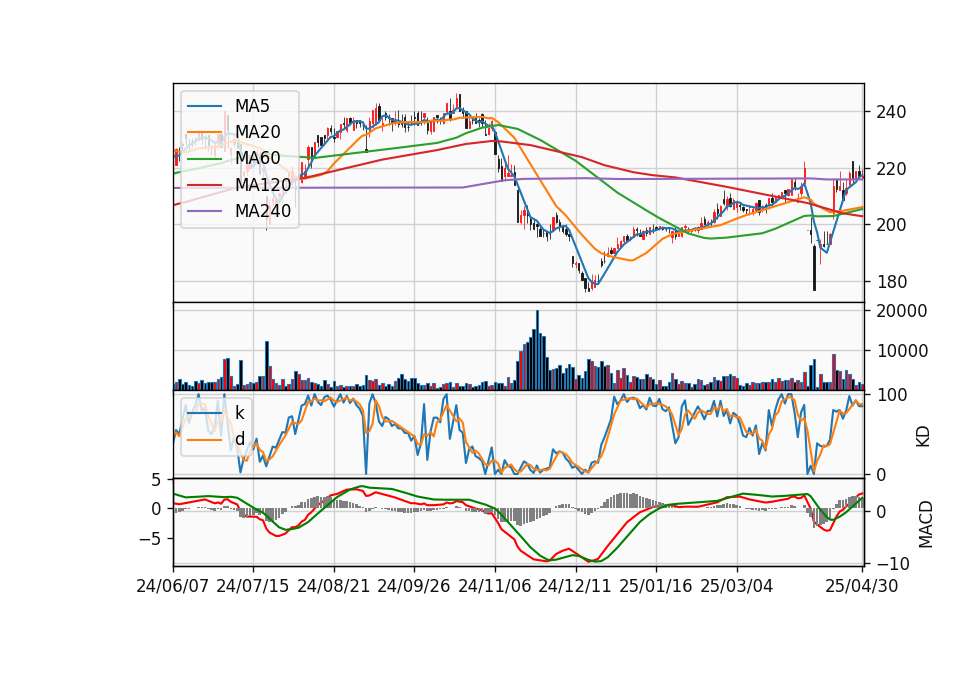The height and width of the screenshot is (690, 960).
Task: Click the MA5 legend label
Action: (x=252, y=106)
